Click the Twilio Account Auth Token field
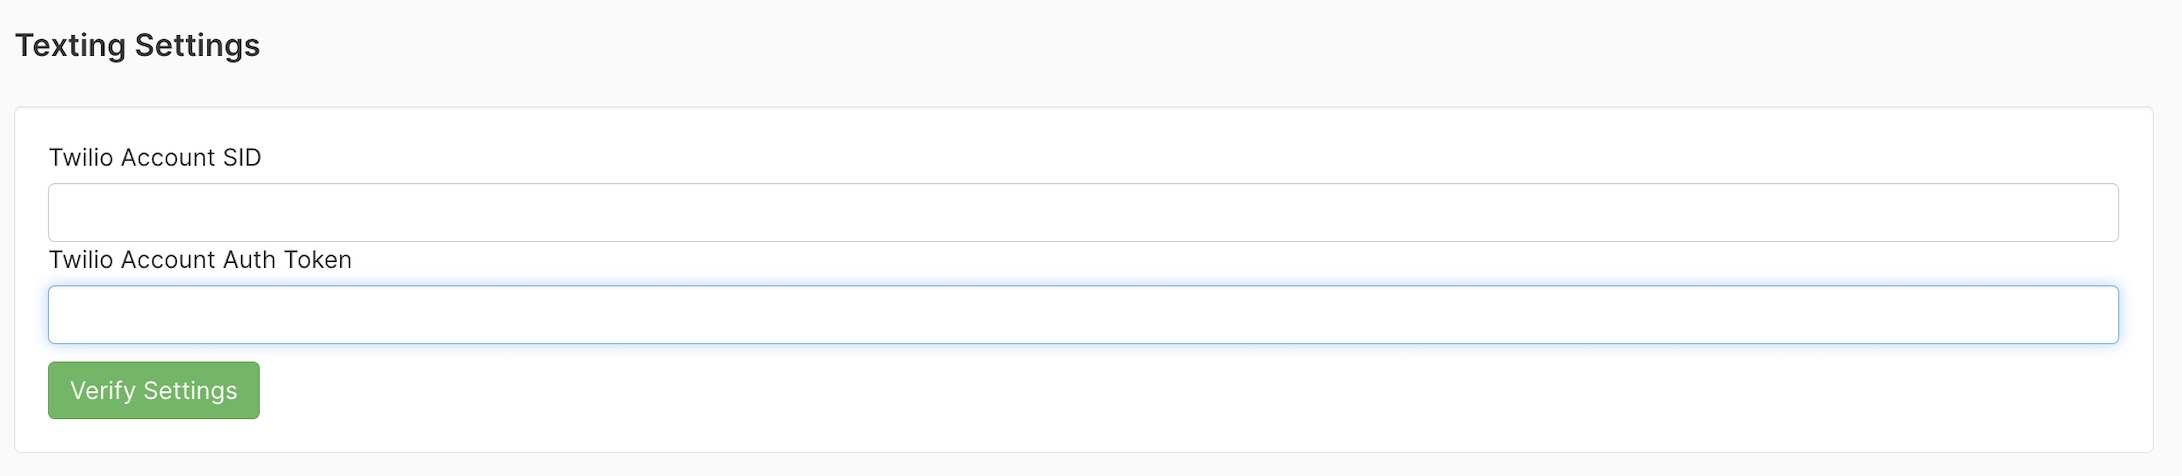 (x=1083, y=315)
